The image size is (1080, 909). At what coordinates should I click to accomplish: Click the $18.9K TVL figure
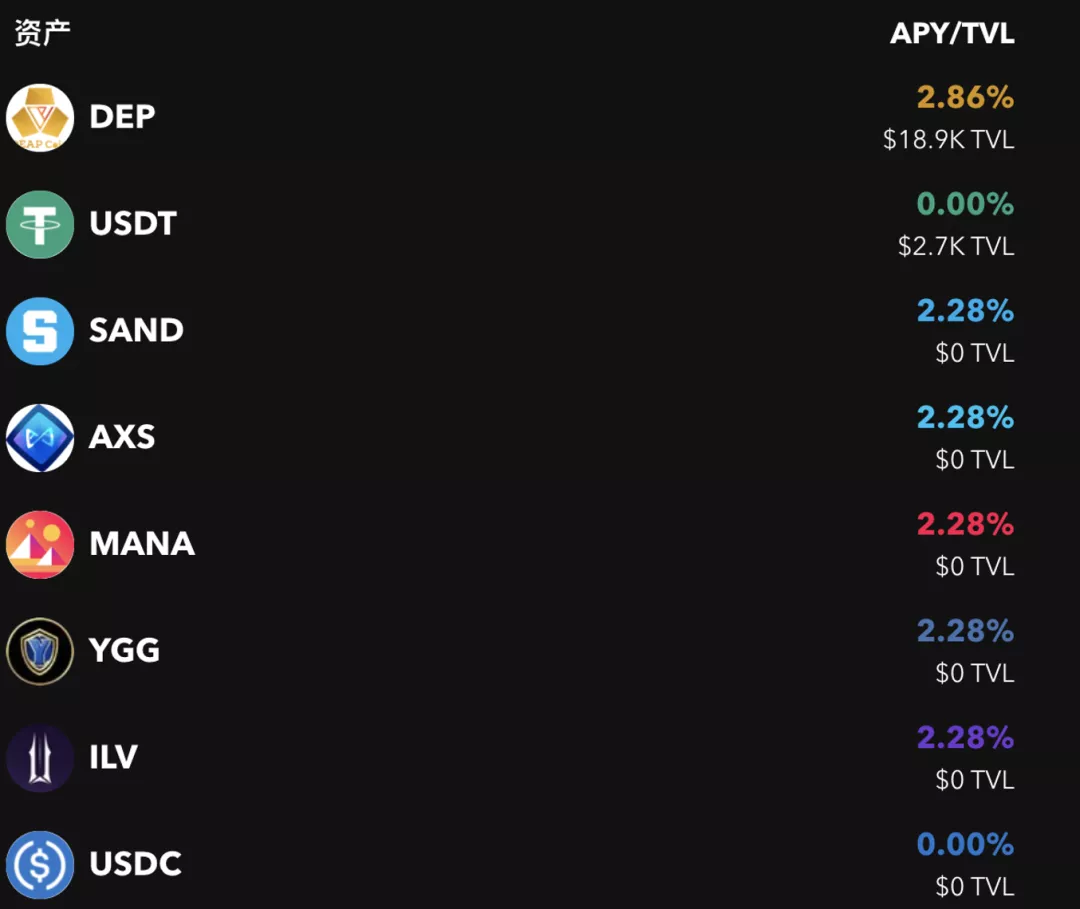(948, 140)
